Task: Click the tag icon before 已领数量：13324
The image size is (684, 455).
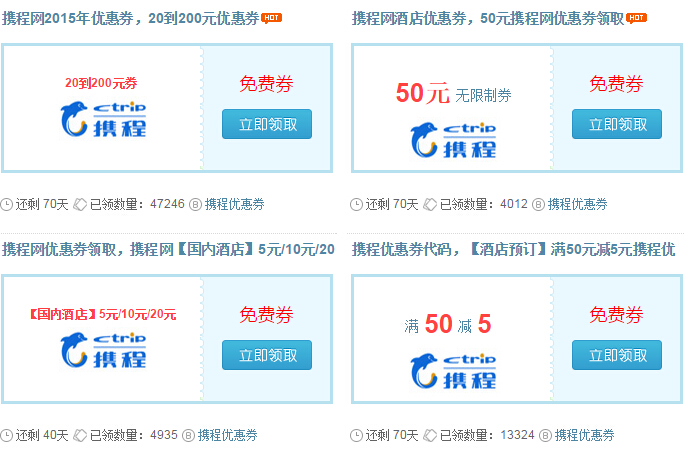Action: pos(430,435)
